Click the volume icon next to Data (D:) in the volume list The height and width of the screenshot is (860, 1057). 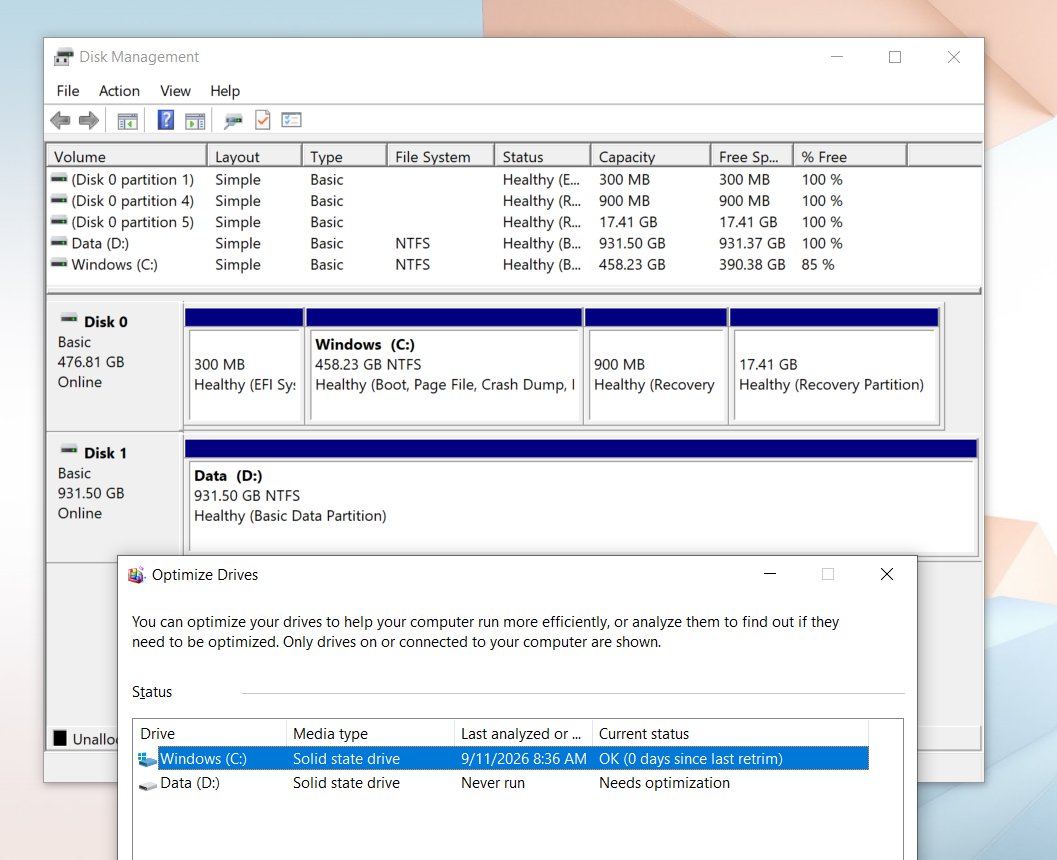tap(59, 243)
